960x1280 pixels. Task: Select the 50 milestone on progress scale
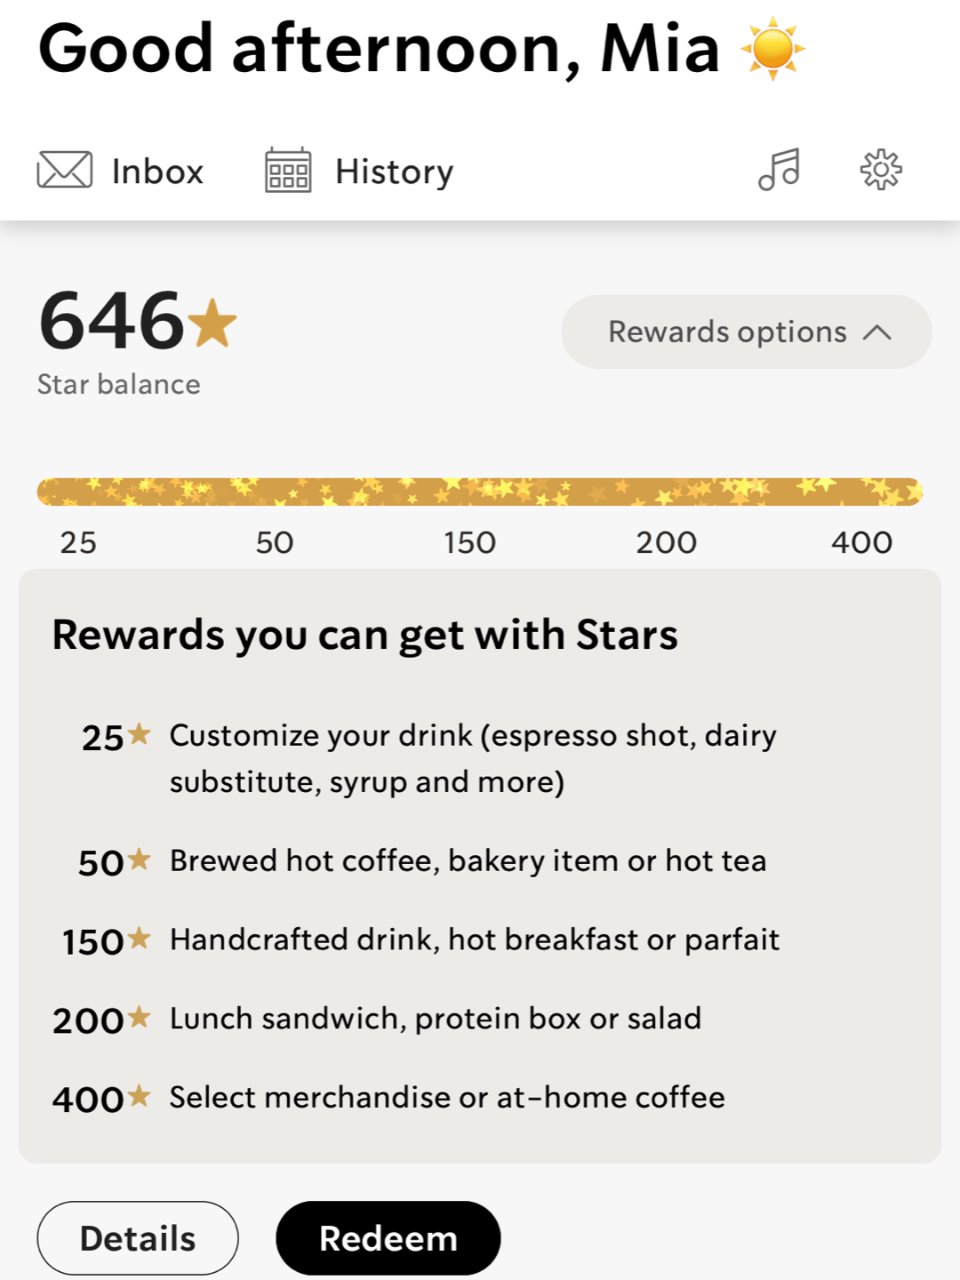(274, 543)
